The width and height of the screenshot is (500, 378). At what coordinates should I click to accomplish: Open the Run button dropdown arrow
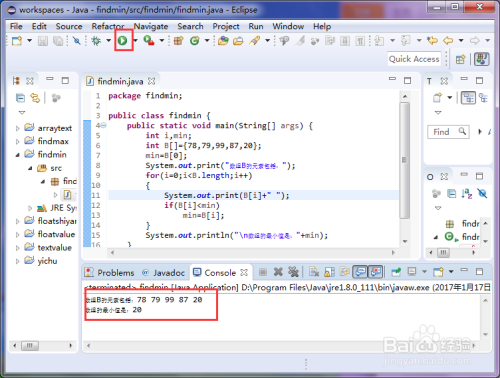click(136, 41)
